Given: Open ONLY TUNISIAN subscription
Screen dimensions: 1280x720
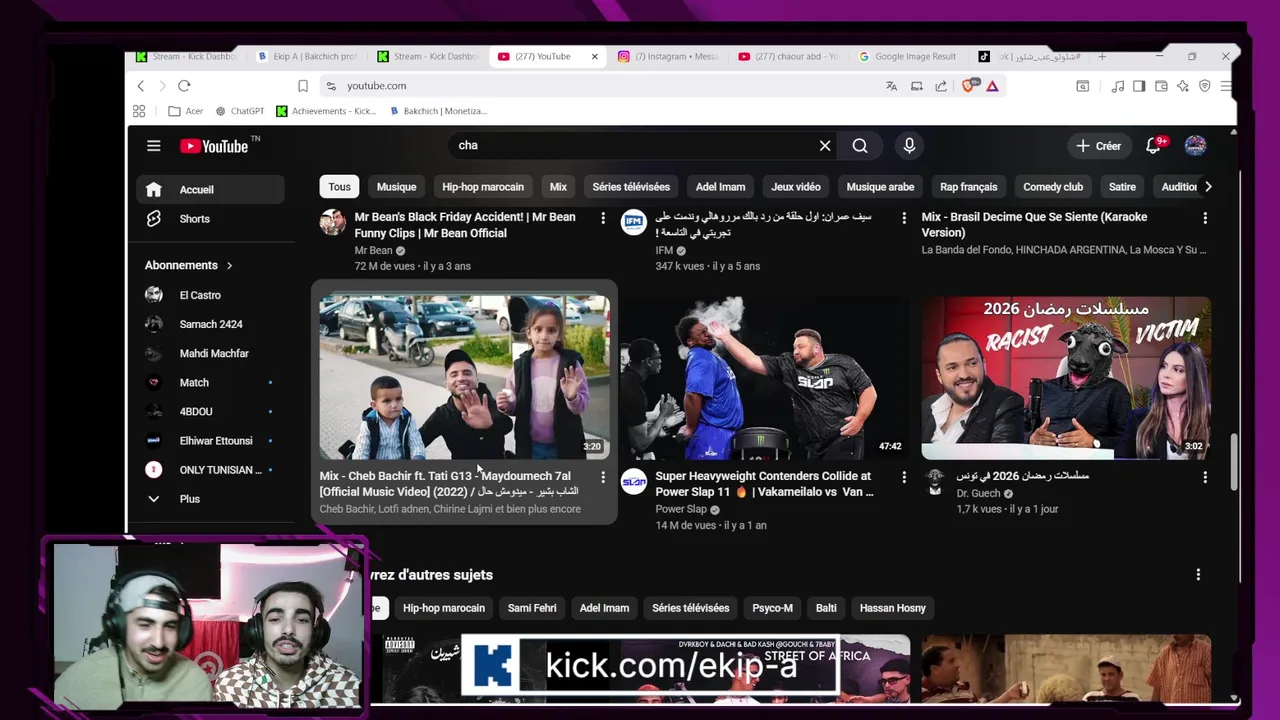Looking at the screenshot, I should point(210,470).
